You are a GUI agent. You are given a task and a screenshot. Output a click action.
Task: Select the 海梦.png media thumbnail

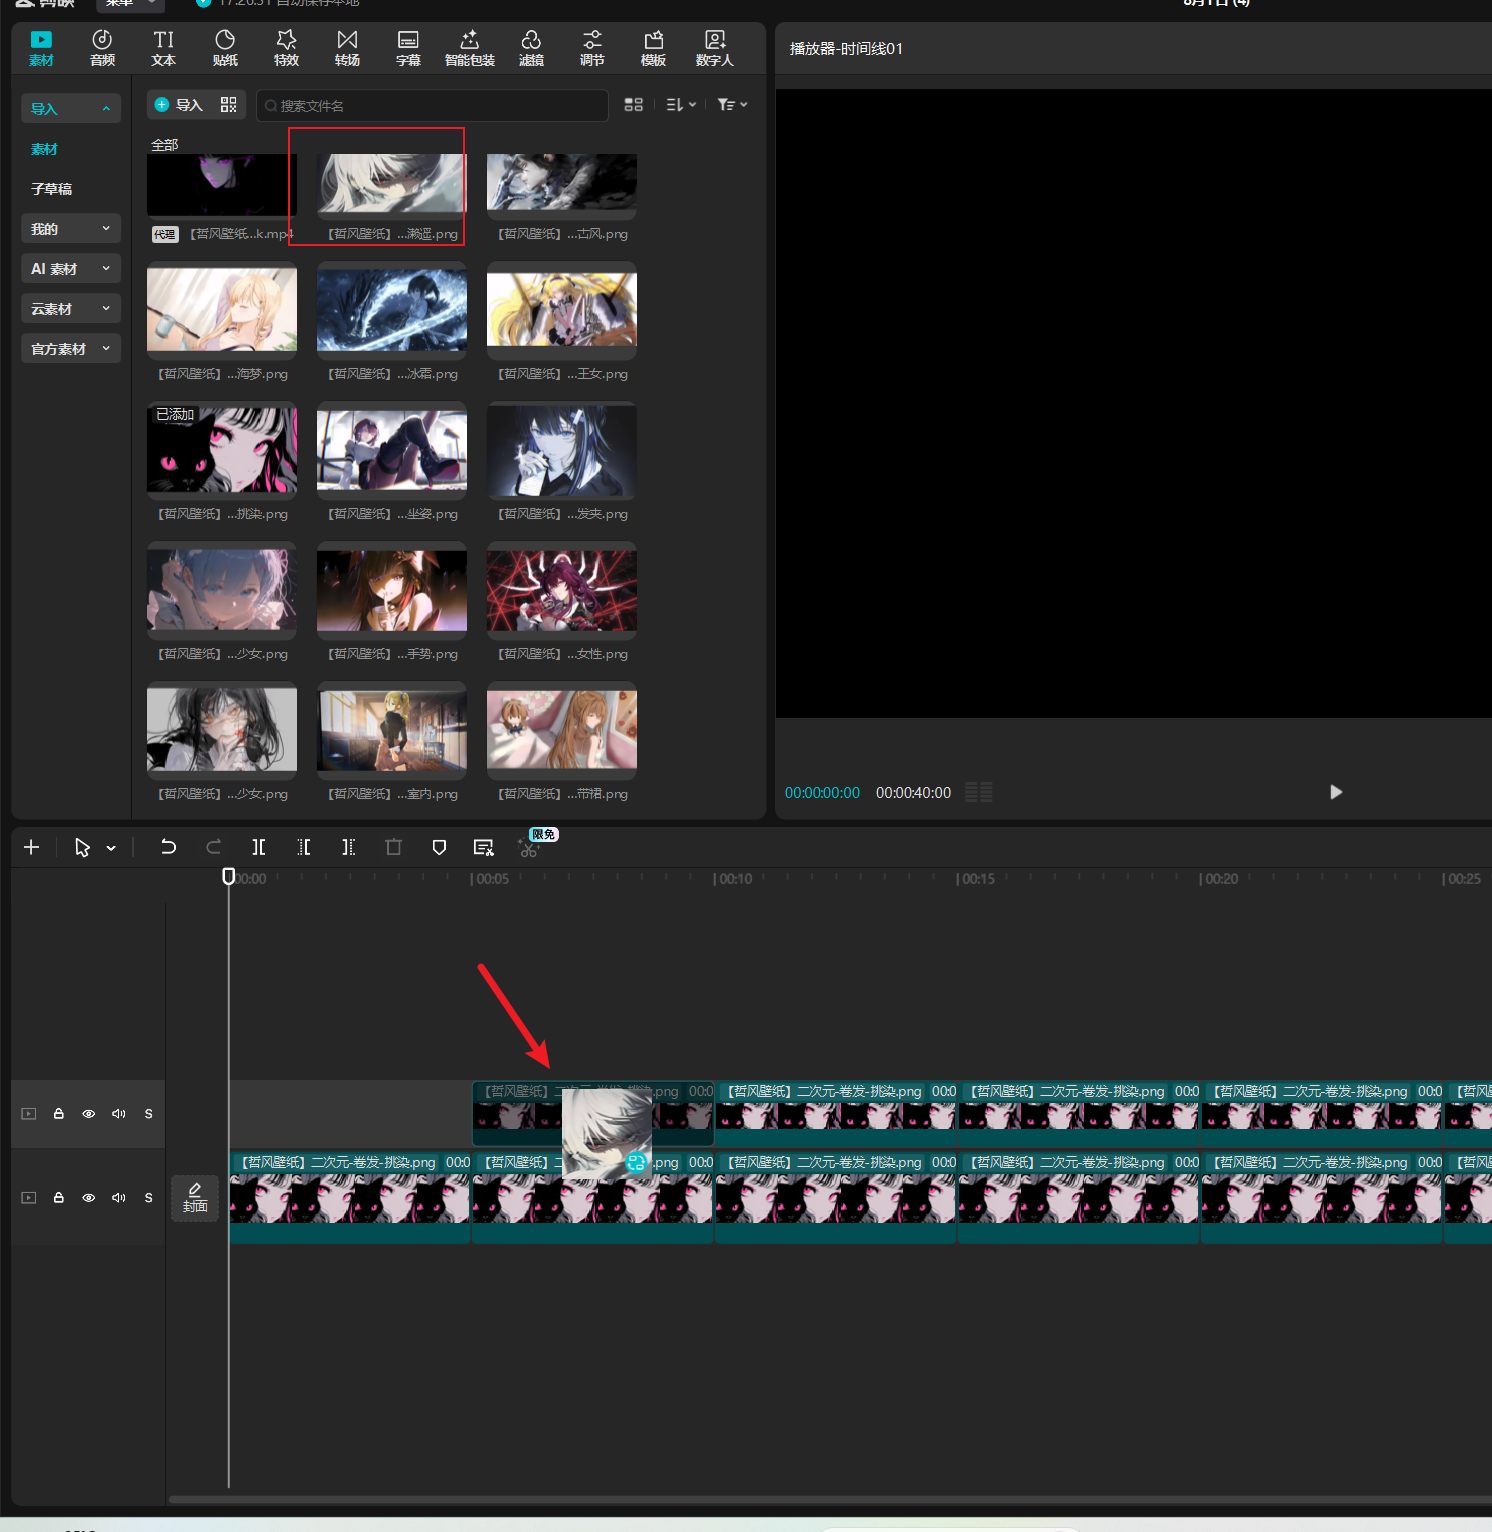click(222, 310)
